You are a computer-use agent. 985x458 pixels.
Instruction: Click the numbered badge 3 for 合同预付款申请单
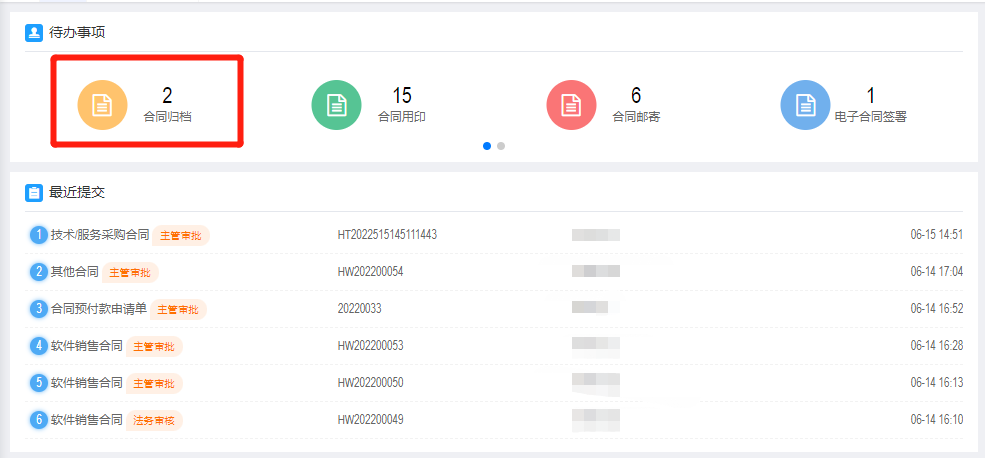click(x=39, y=309)
